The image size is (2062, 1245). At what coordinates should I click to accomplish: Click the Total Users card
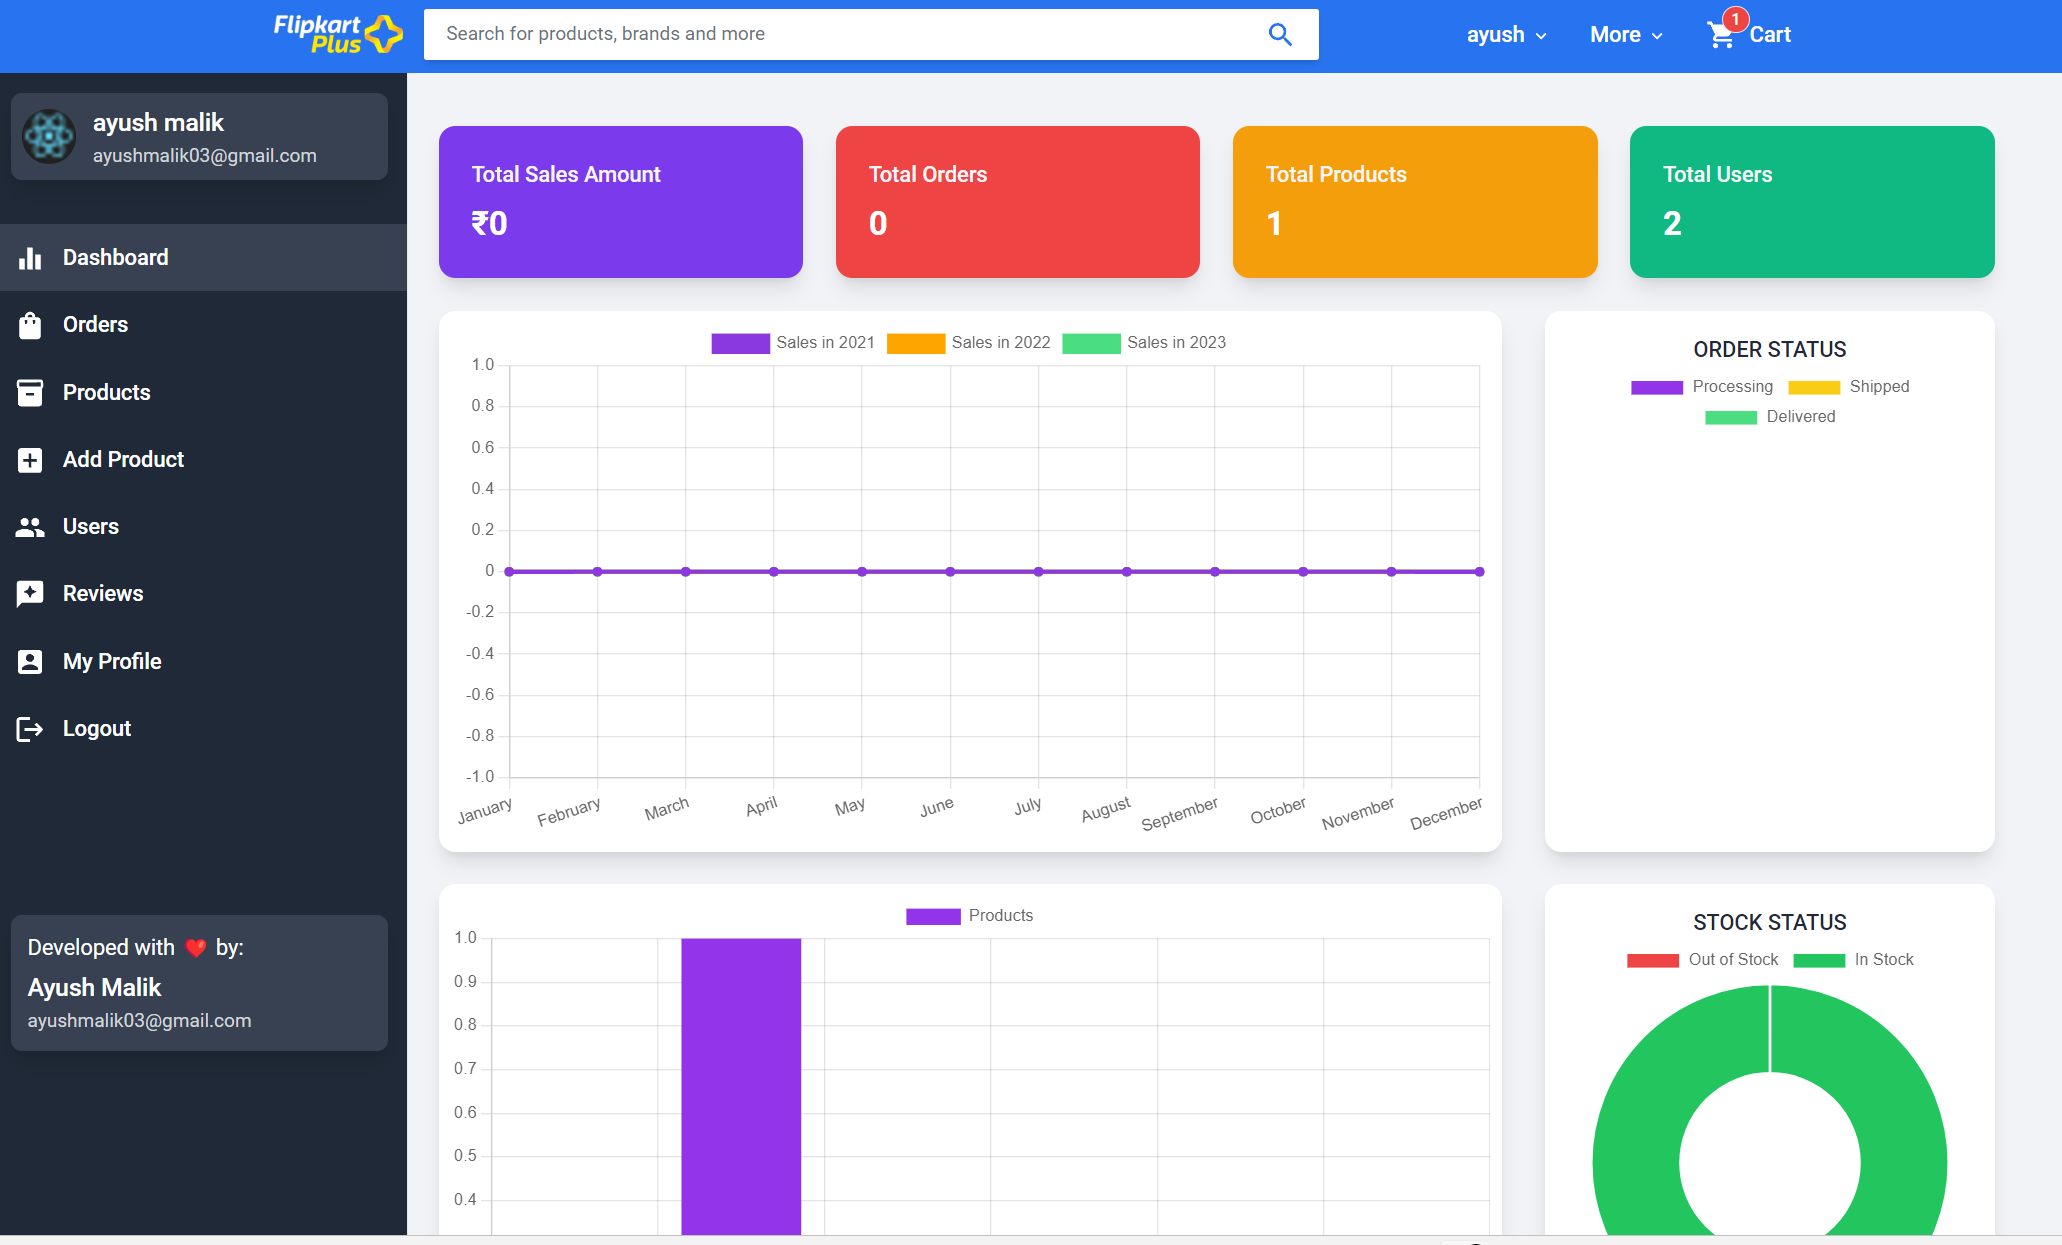pos(1812,202)
